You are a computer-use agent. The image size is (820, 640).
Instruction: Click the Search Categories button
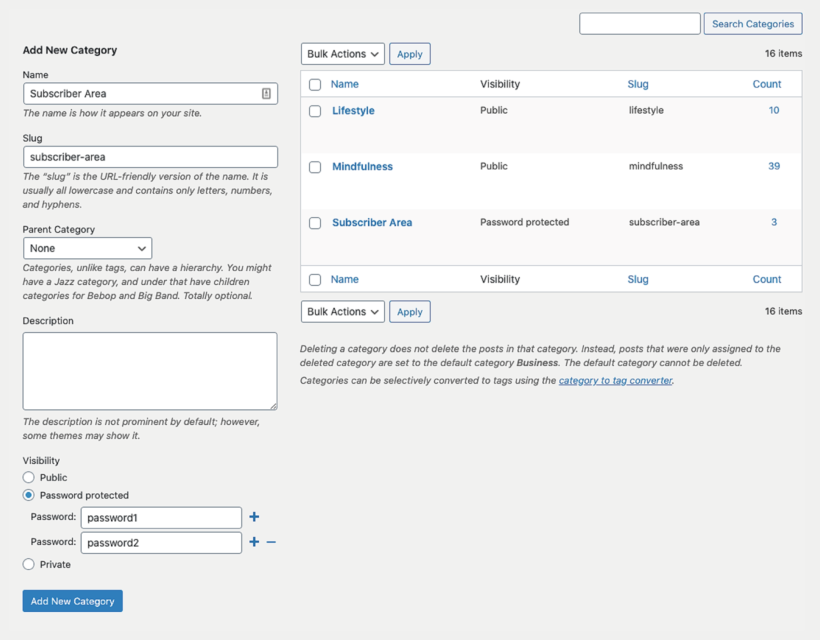pos(752,23)
